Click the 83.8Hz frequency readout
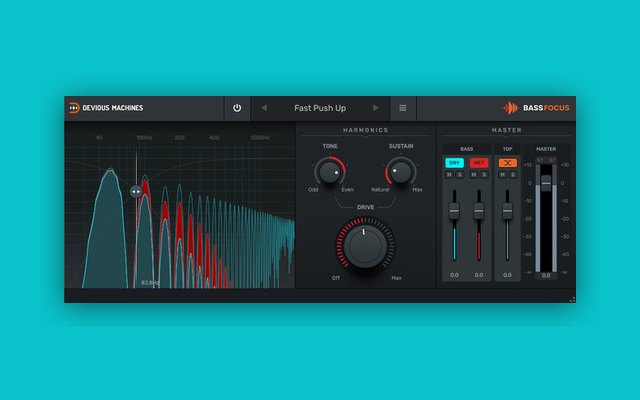Viewport: 640px width, 400px height. tap(150, 282)
